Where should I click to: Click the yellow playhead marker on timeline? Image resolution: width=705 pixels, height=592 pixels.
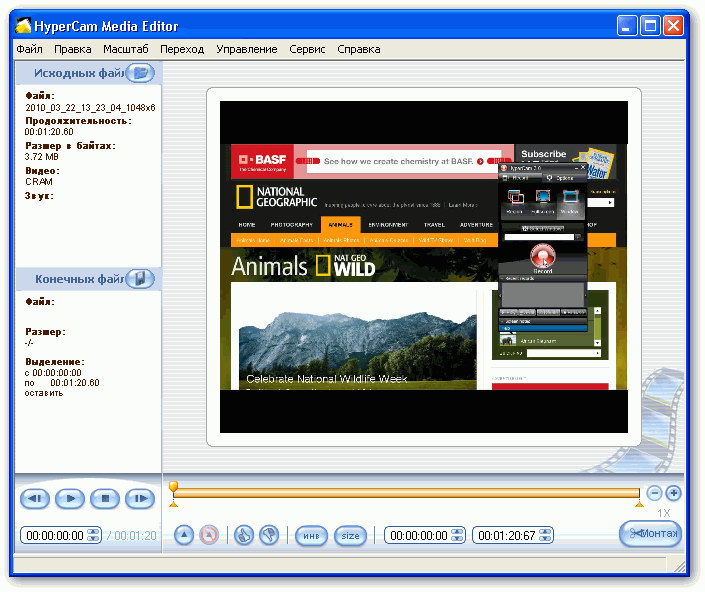(173, 486)
